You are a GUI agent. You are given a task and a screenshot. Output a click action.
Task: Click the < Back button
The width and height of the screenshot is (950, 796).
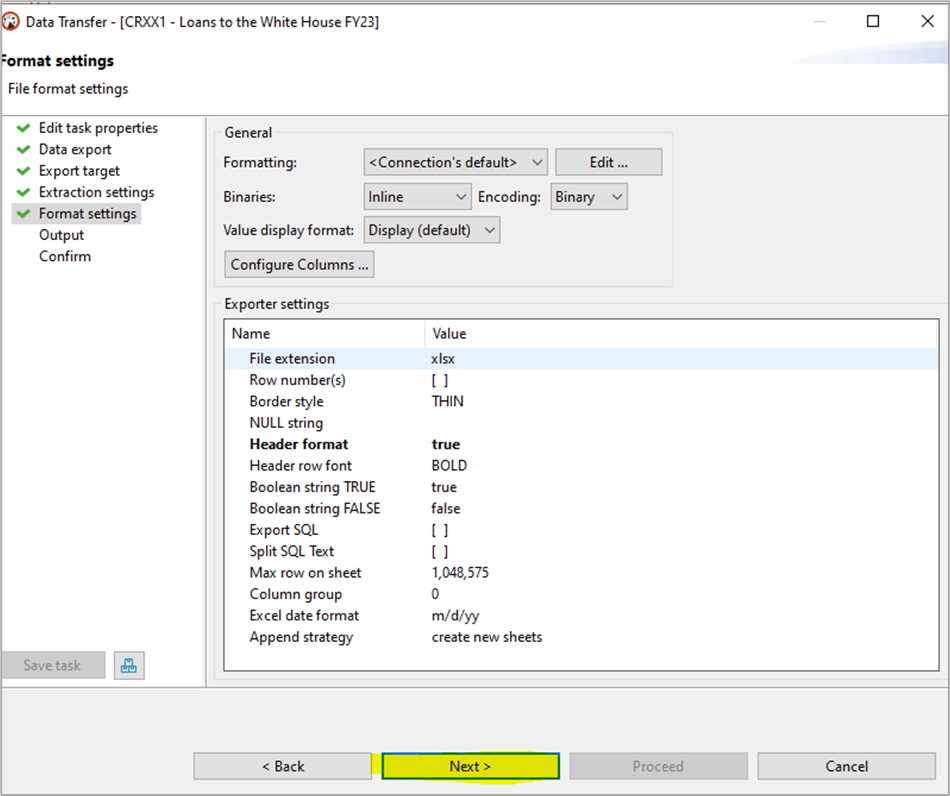(283, 766)
